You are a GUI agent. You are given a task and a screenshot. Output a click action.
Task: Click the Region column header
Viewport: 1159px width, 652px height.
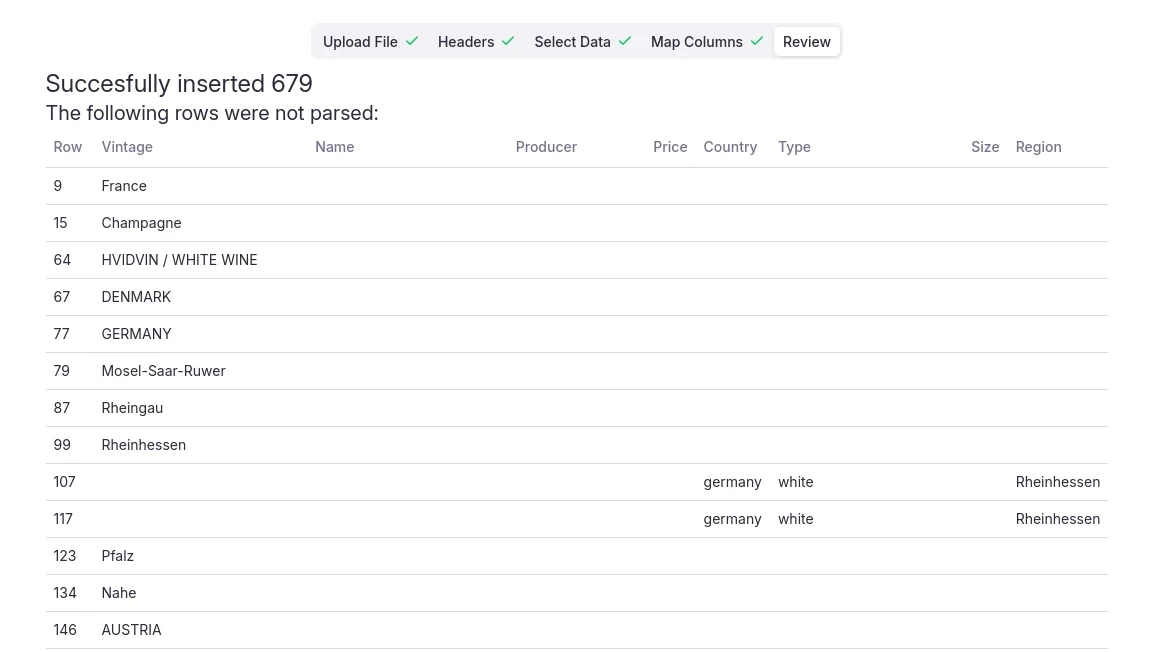click(1038, 146)
